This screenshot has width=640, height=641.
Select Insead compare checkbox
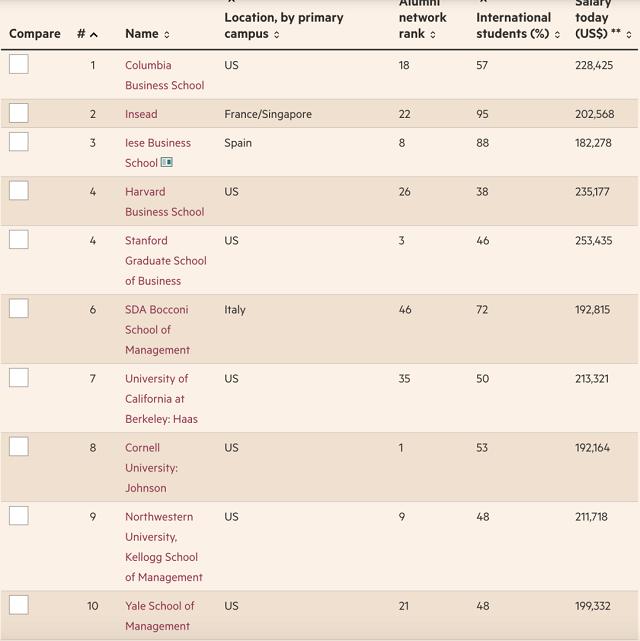(x=19, y=113)
